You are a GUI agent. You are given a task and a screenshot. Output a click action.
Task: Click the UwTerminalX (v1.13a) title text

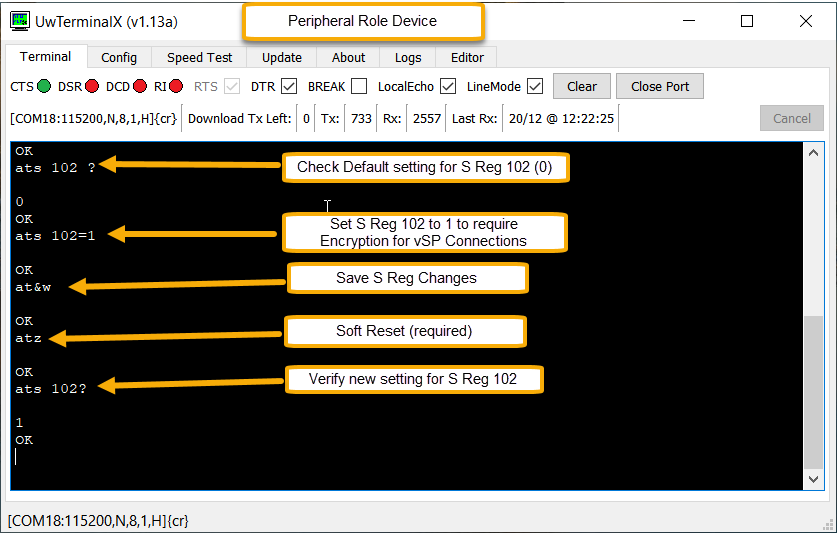(106, 21)
